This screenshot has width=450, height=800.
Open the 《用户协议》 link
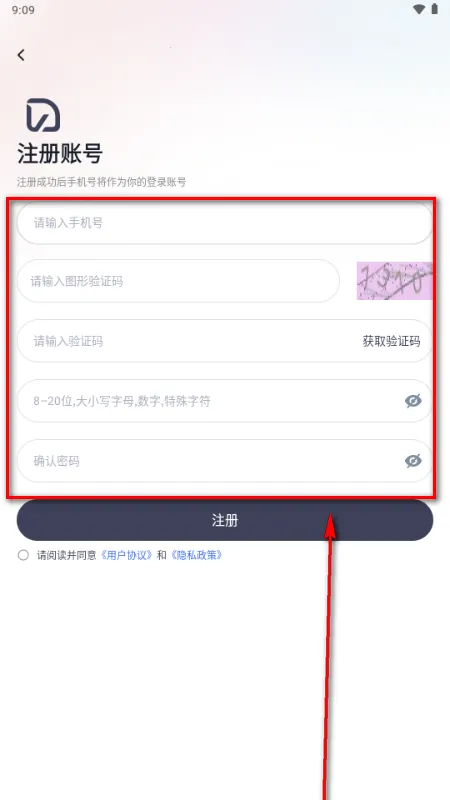click(x=127, y=555)
